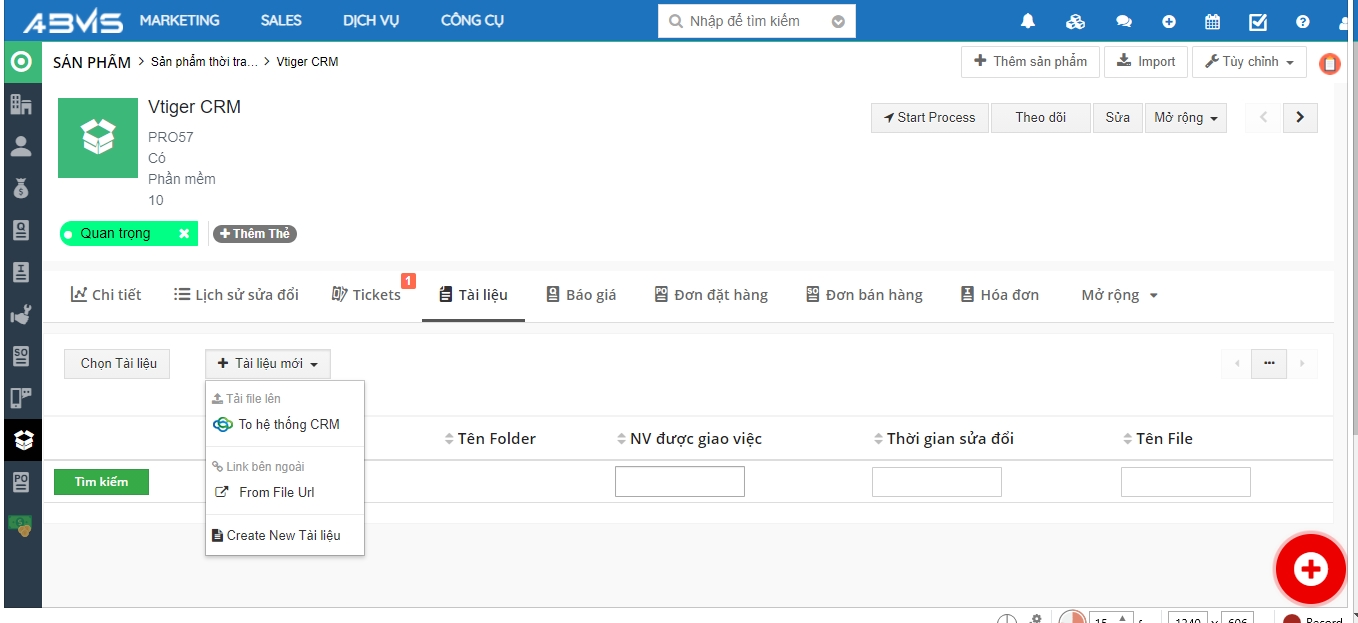Select To hệ thống CRM menu option
The height and width of the screenshot is (623, 1358).
click(288, 424)
